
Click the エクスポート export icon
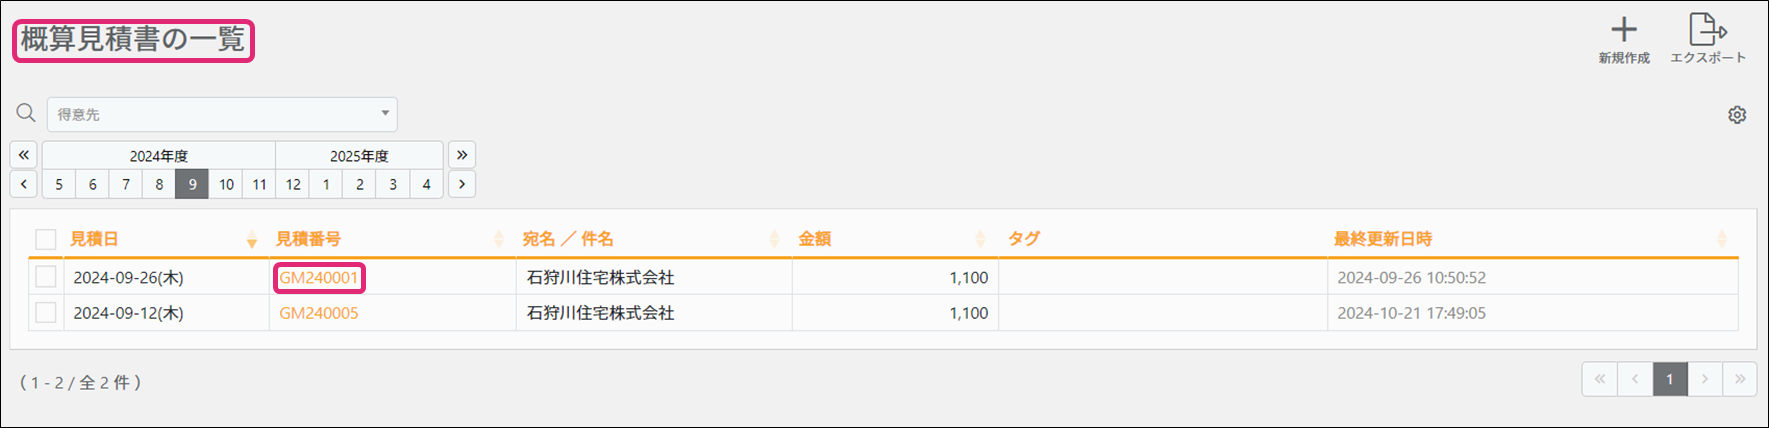(x=1707, y=31)
